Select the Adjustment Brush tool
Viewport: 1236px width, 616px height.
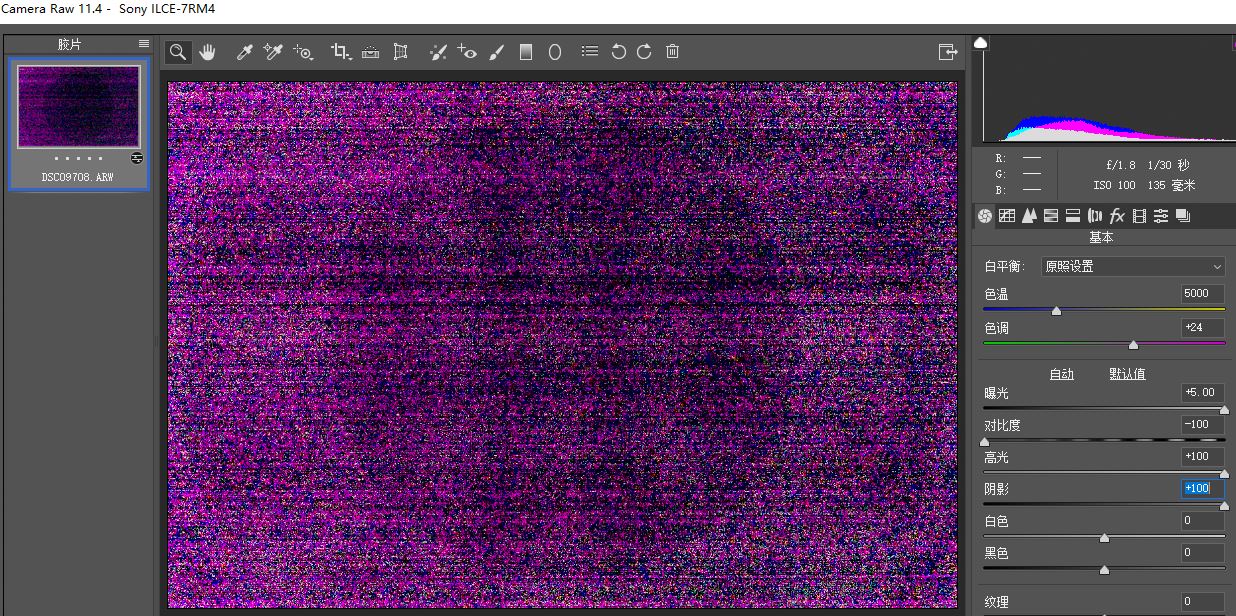(497, 52)
